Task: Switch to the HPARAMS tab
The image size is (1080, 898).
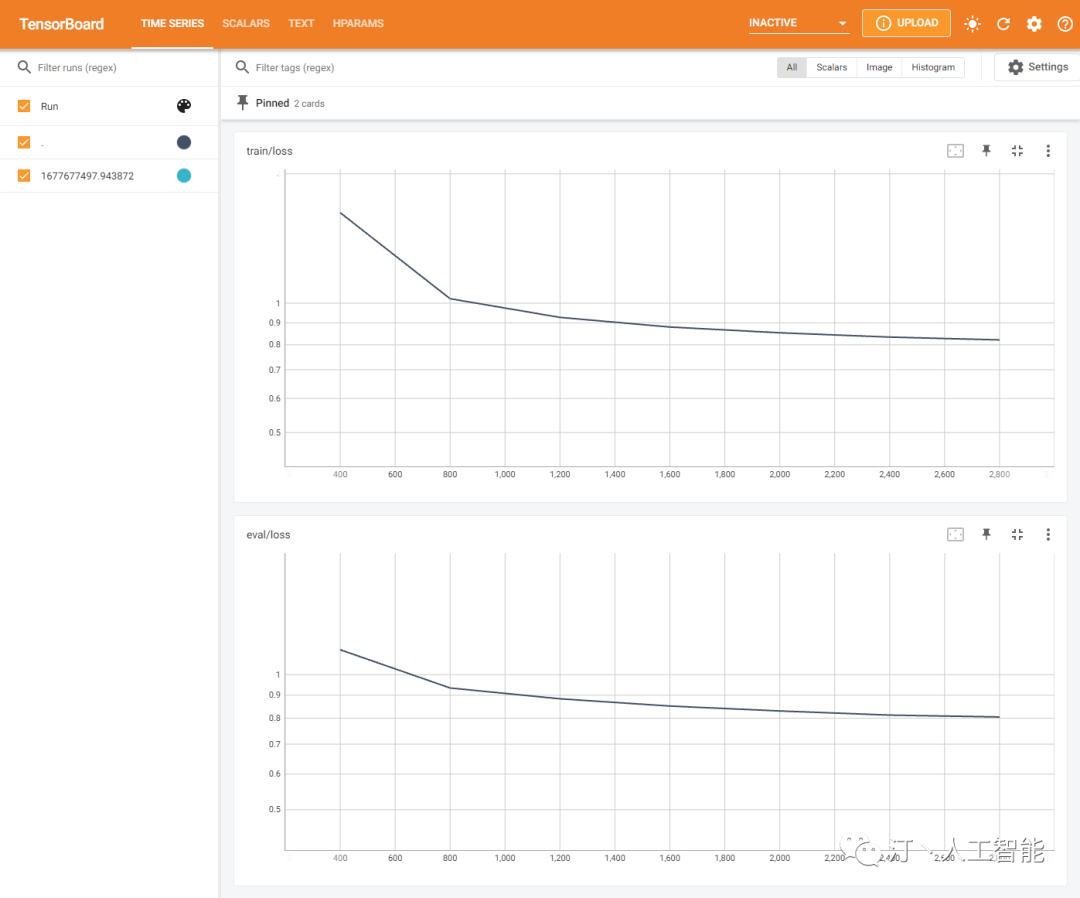Action: (x=358, y=23)
